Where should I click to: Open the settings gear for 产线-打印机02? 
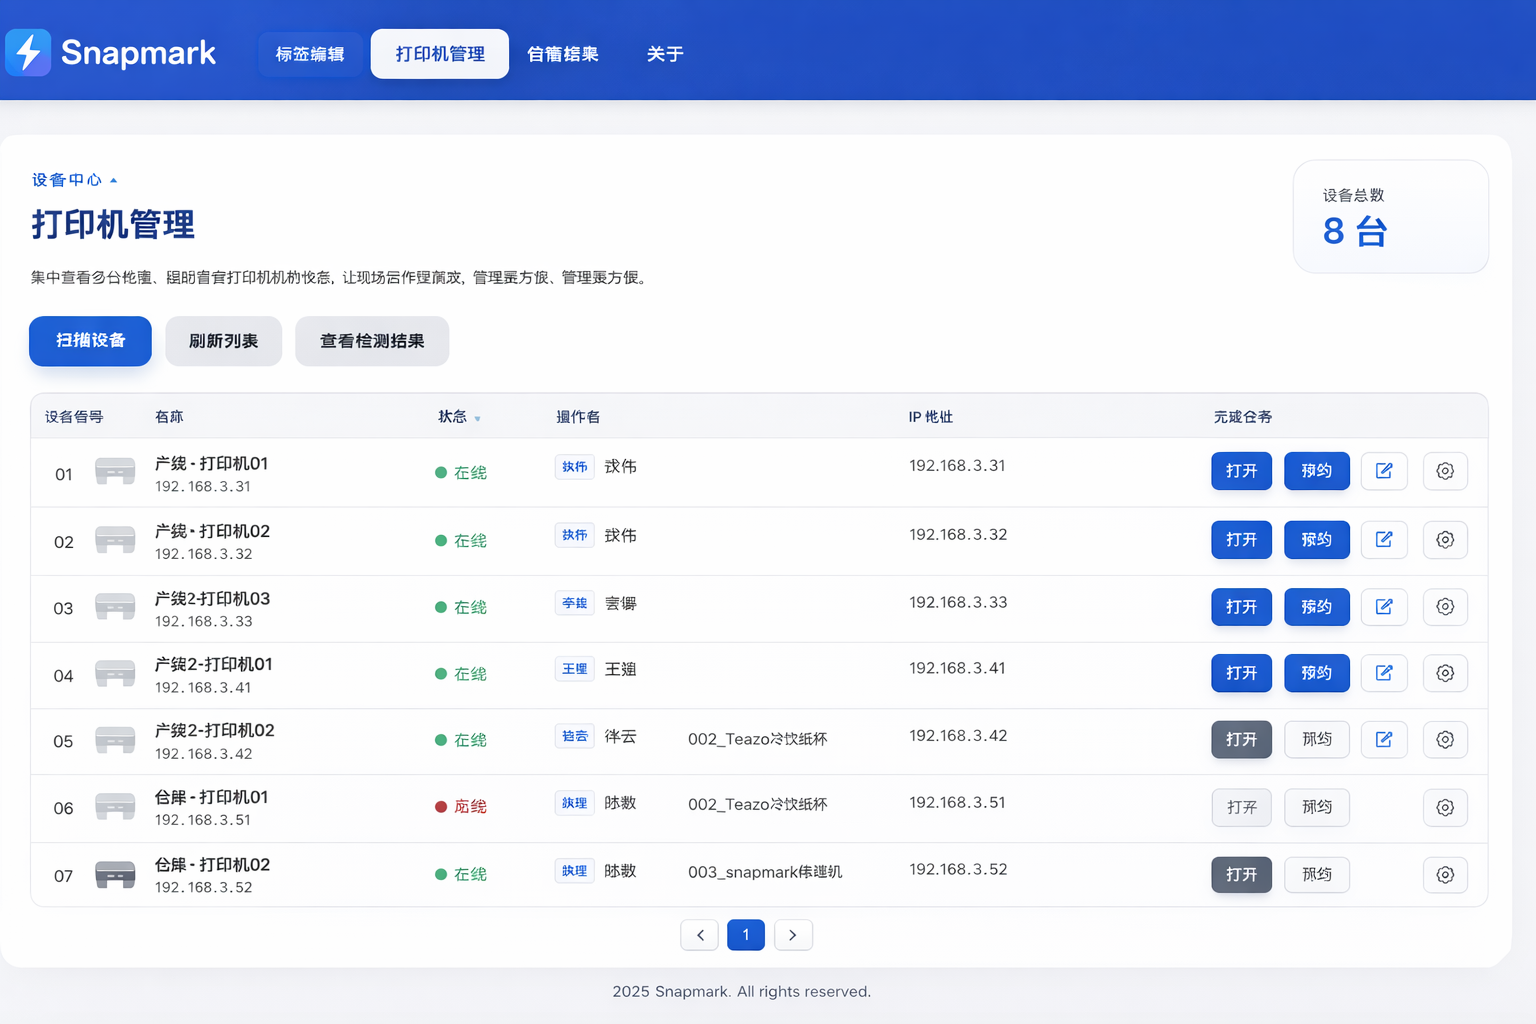(x=1445, y=539)
